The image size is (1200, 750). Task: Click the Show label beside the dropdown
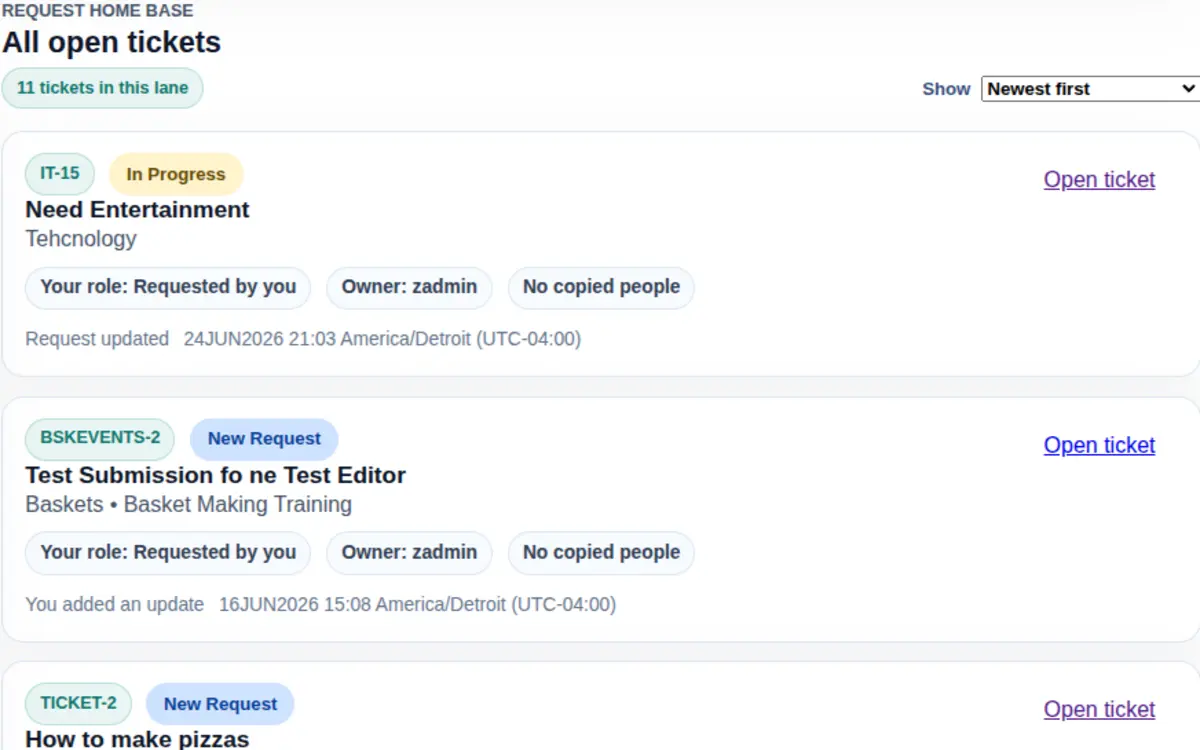coord(946,89)
